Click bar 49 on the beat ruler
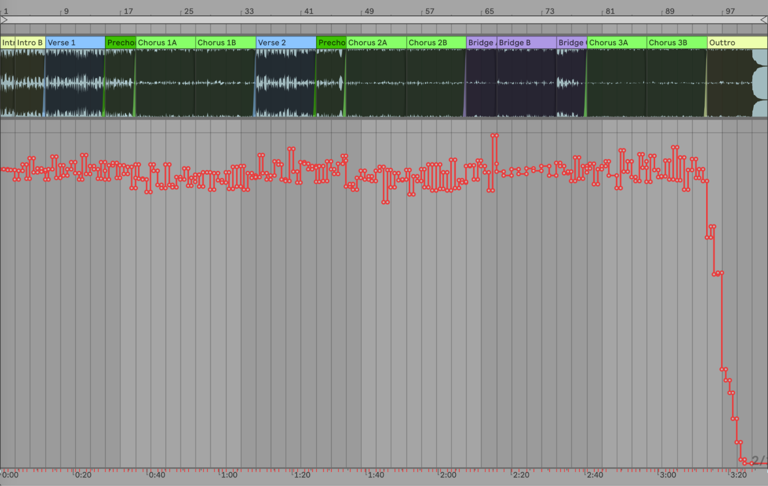Screen dimensions: 768x486 coord(368,10)
